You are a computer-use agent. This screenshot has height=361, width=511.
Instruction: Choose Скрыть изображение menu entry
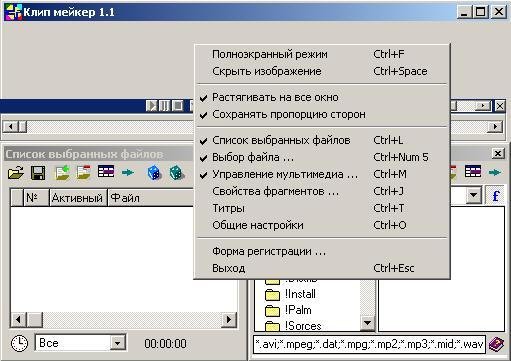point(322,71)
